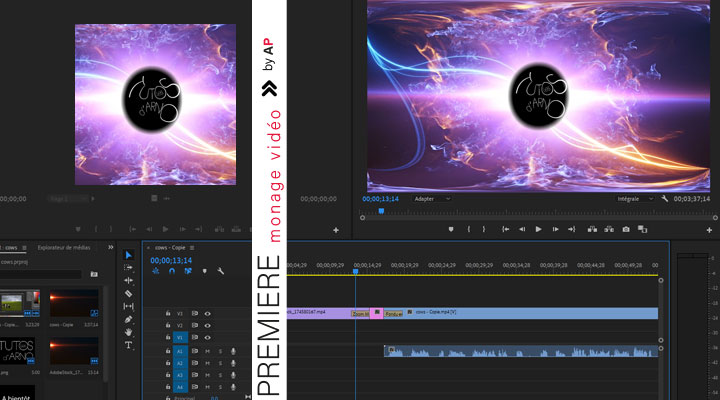Image resolution: width=720 pixels, height=400 pixels.
Task: Go to In point in Program Monitor
Action: (x=506, y=229)
